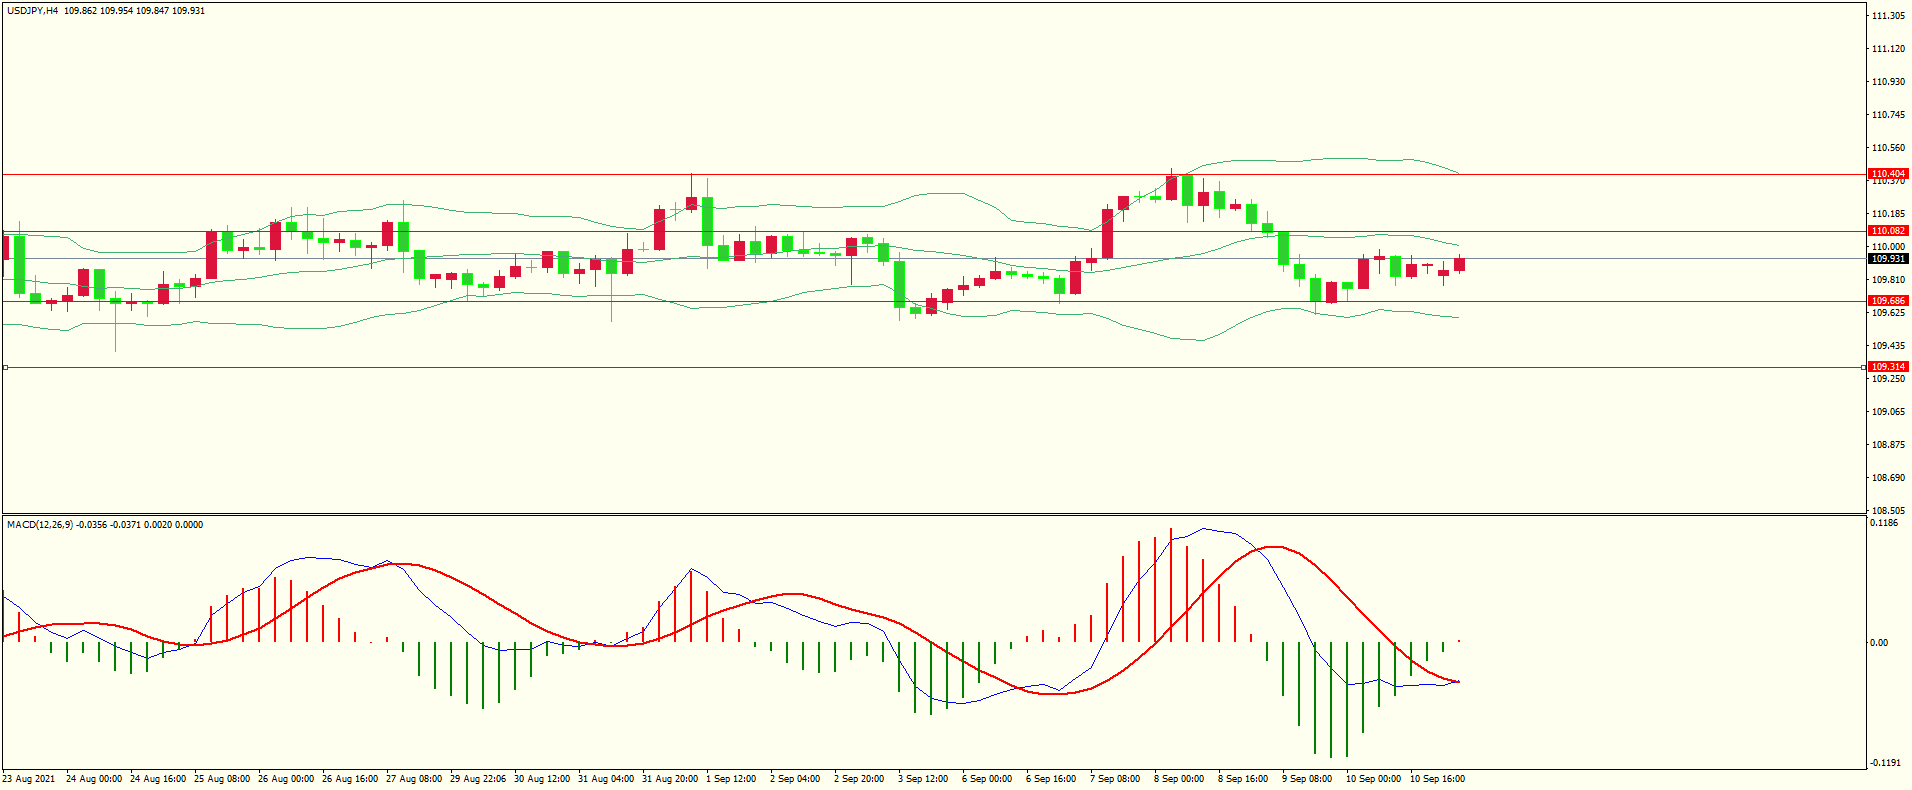Viewport: 1912px width, 790px height.
Task: Click the 110.185 value on price axis
Action: 1888,214
